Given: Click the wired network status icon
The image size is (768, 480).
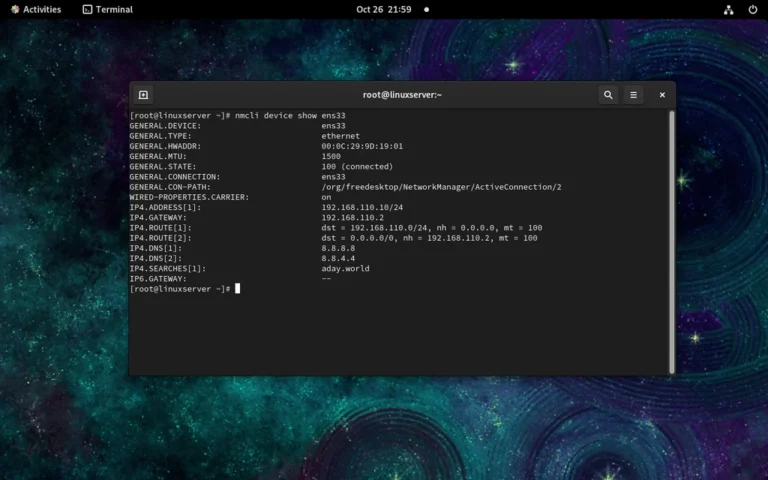Looking at the screenshot, I should coord(728,9).
